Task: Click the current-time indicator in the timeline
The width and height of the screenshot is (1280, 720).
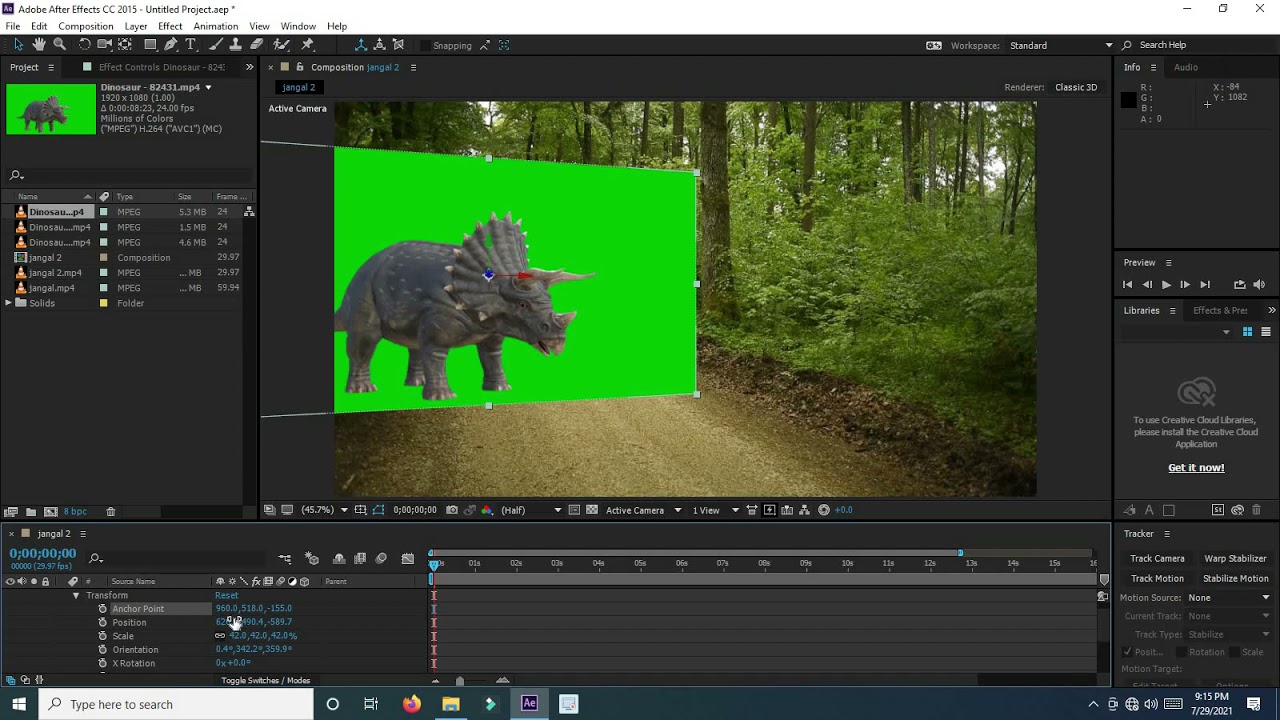Action: coord(434,565)
